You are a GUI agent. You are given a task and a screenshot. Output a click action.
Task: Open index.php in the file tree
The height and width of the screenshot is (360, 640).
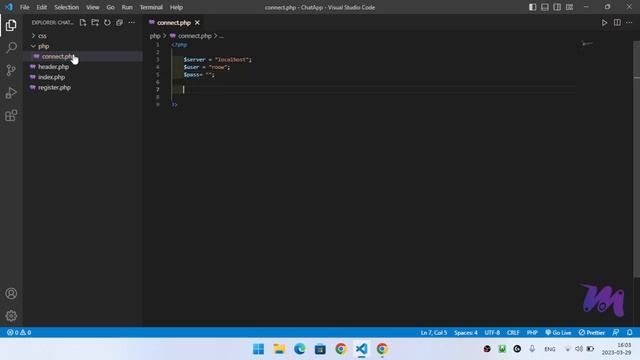click(83, 77)
